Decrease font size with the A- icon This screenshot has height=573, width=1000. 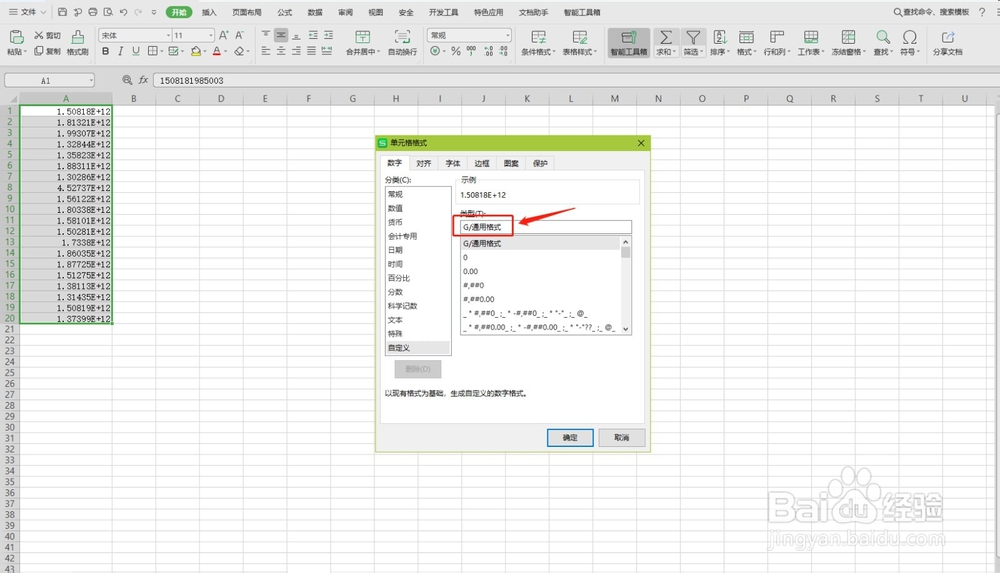point(239,35)
